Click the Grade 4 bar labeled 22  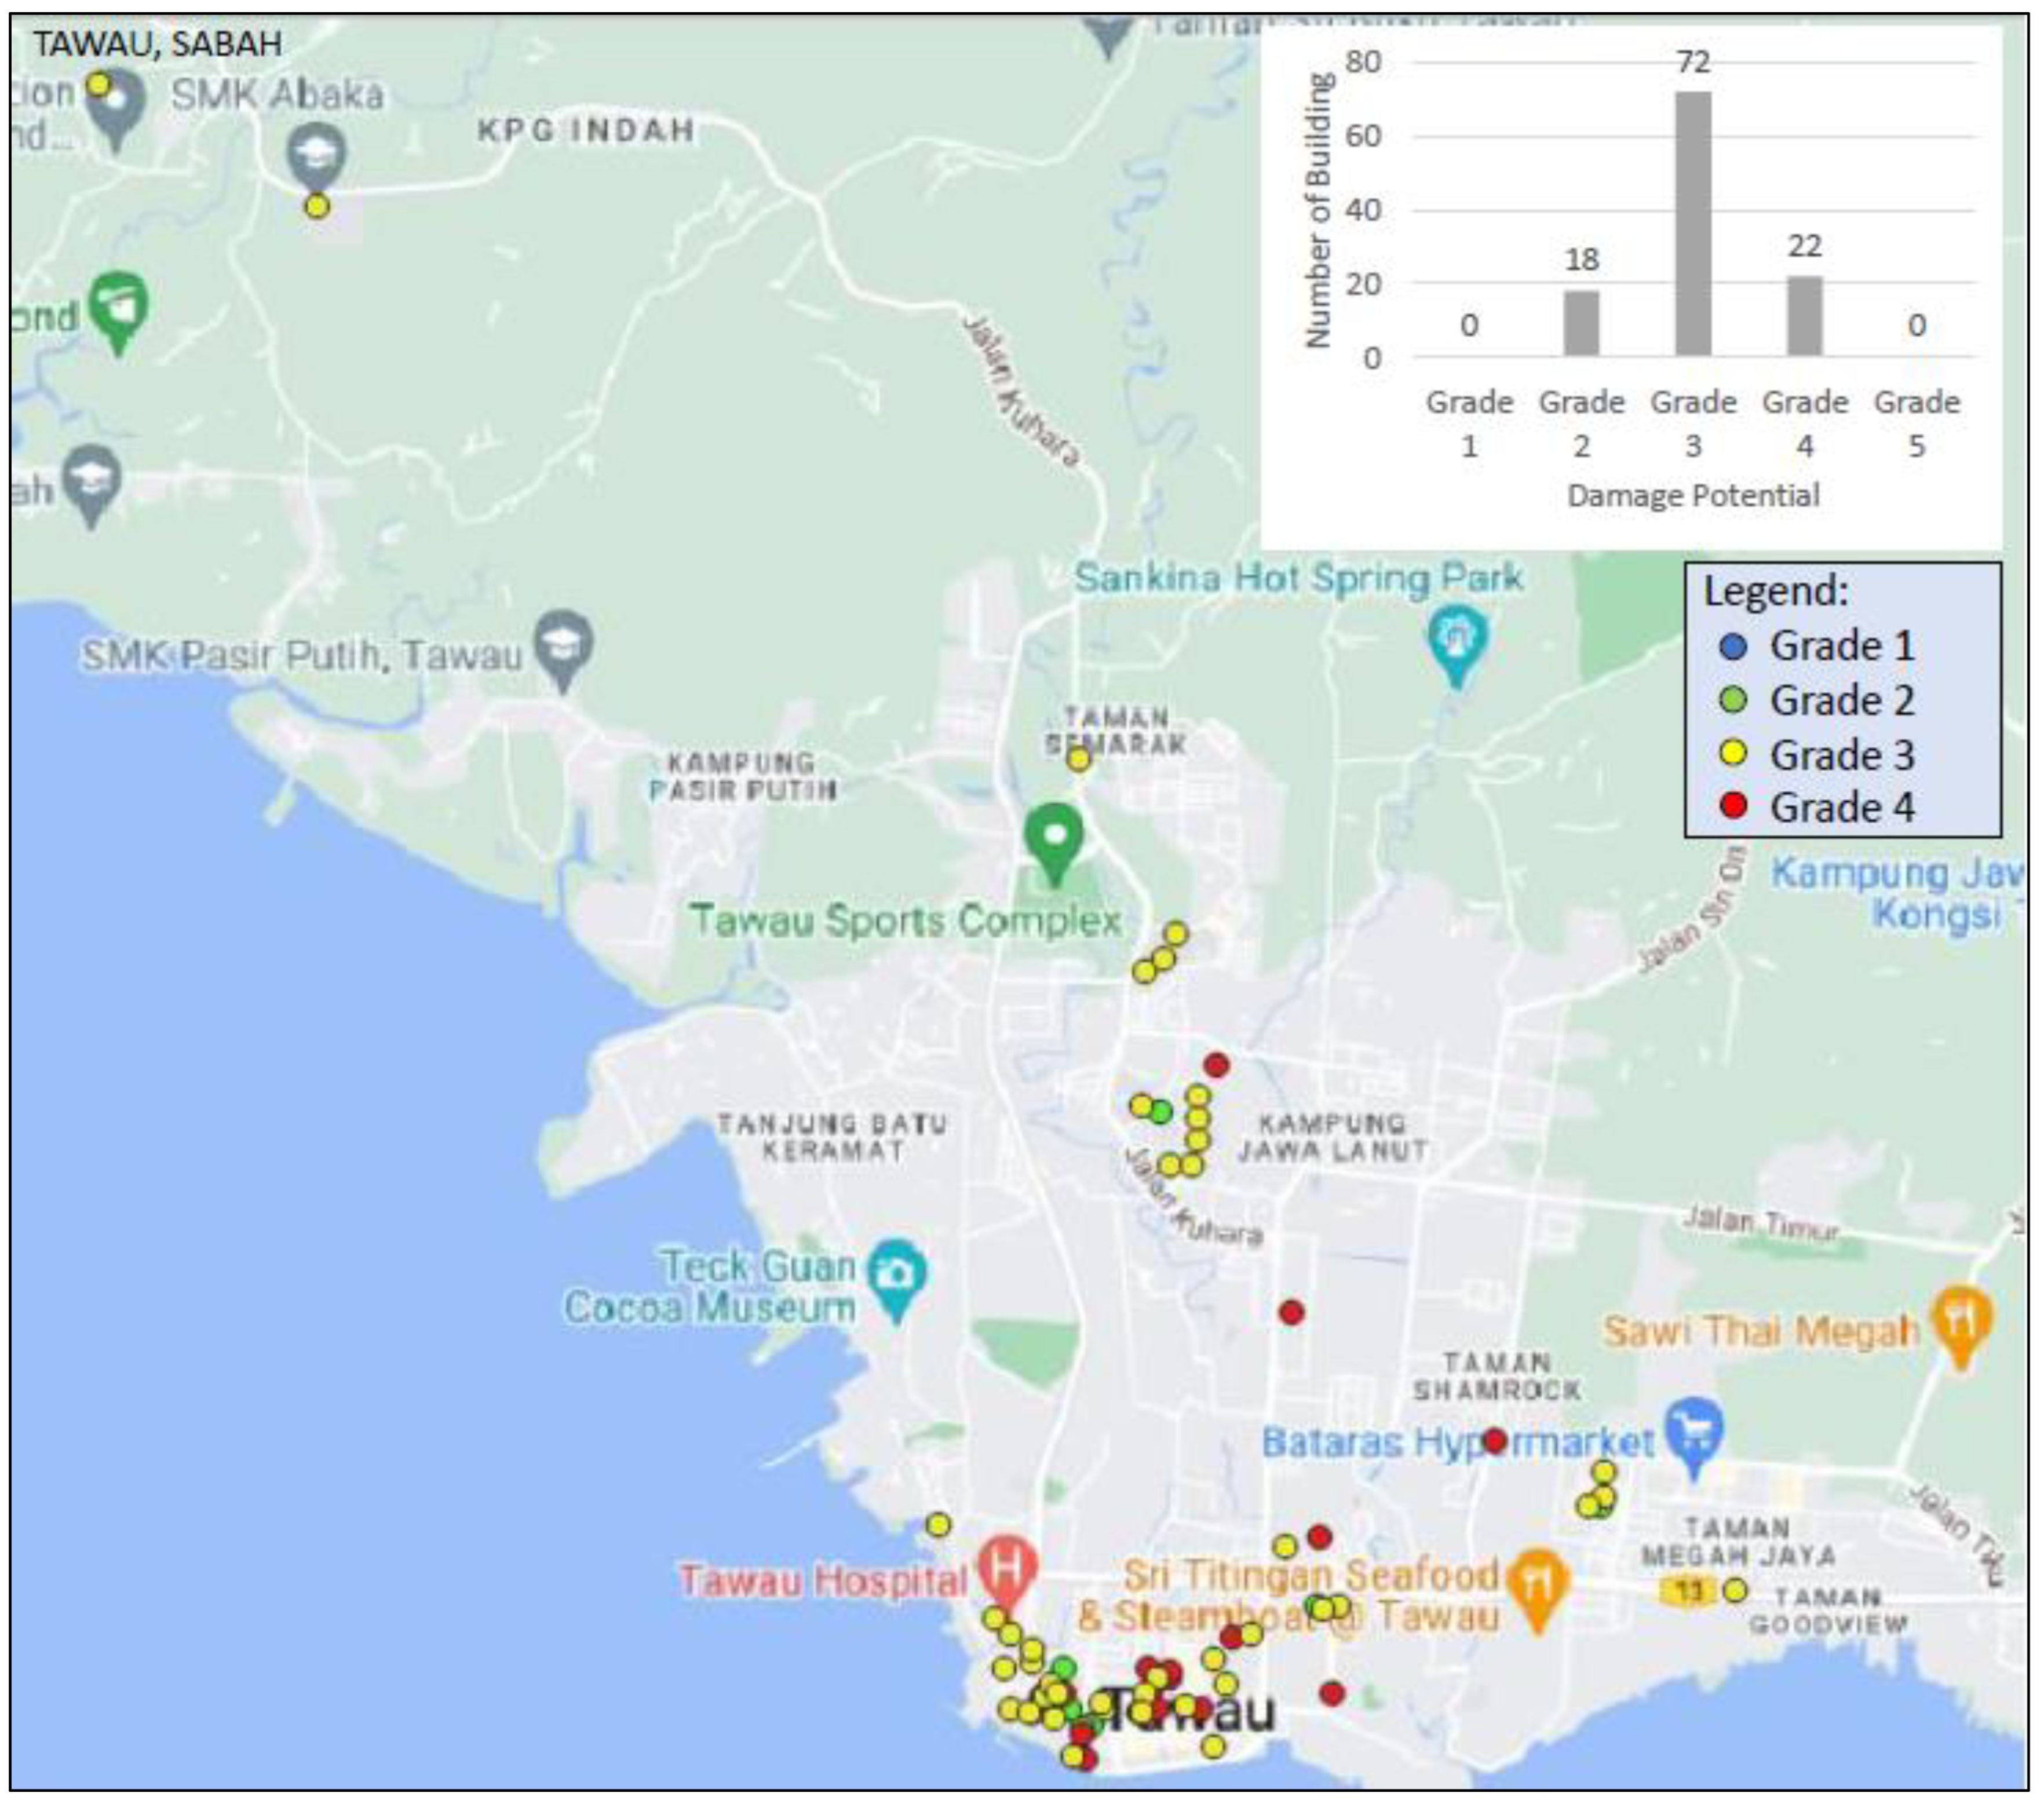click(x=1804, y=315)
